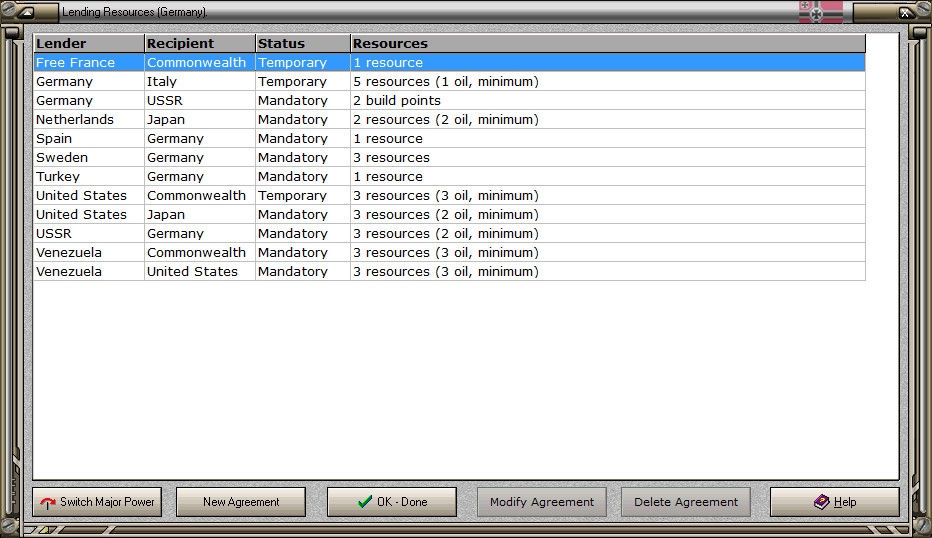Viewport: 932px width, 538px height.
Task: Select the USSR lender row
Action: 449,234
